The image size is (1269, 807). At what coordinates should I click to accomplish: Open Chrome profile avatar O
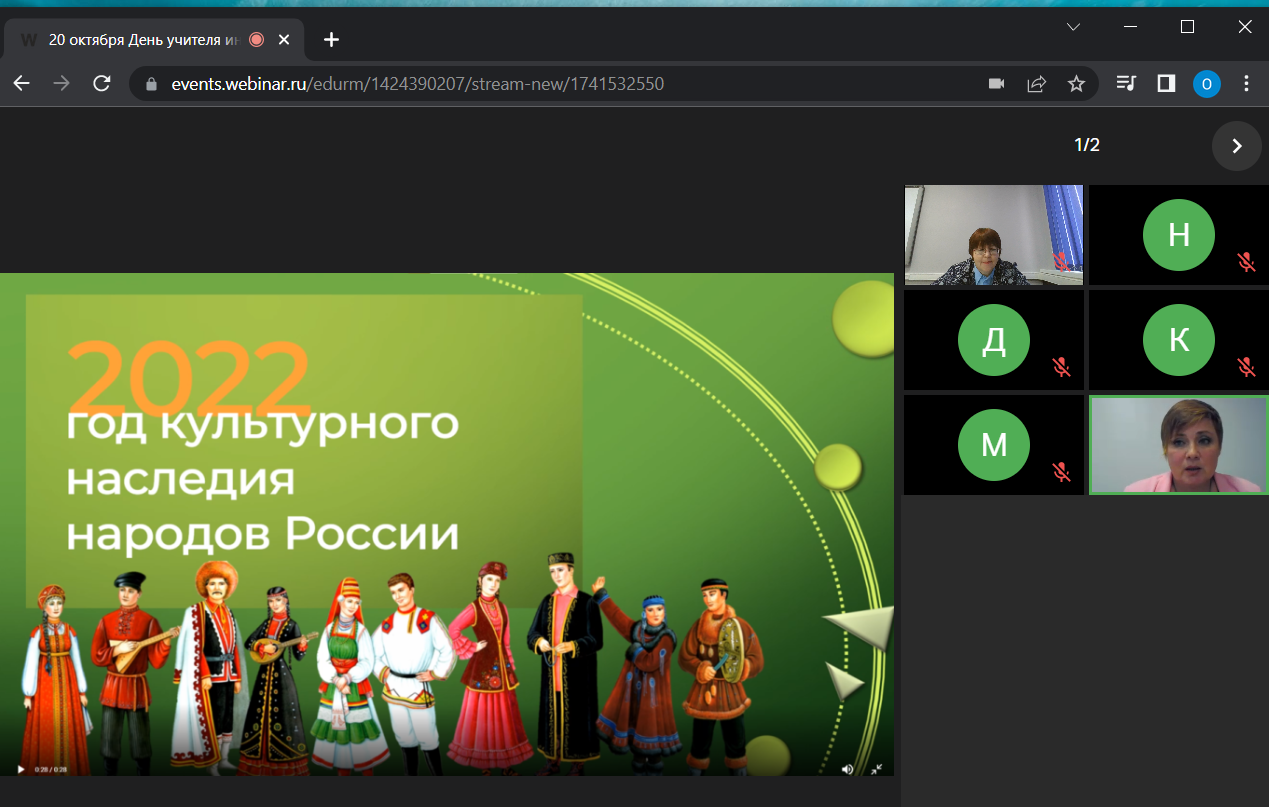[1207, 84]
